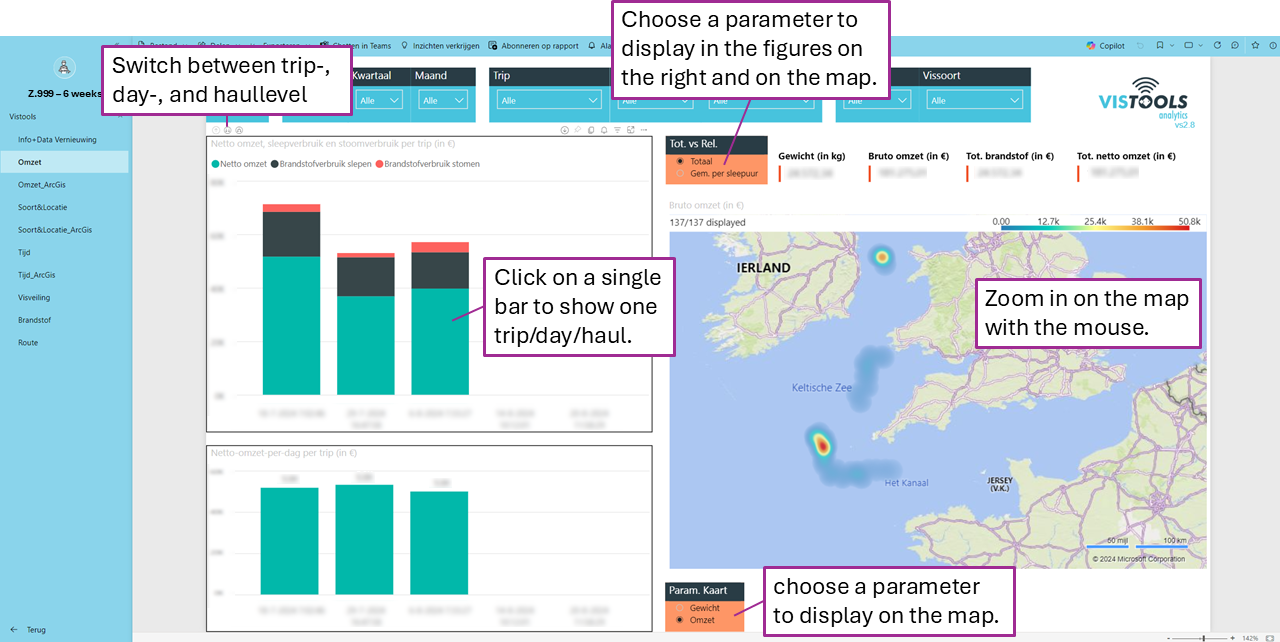The image size is (1280, 642).
Task: Open the filter icon on the chart header
Action: (x=617, y=130)
